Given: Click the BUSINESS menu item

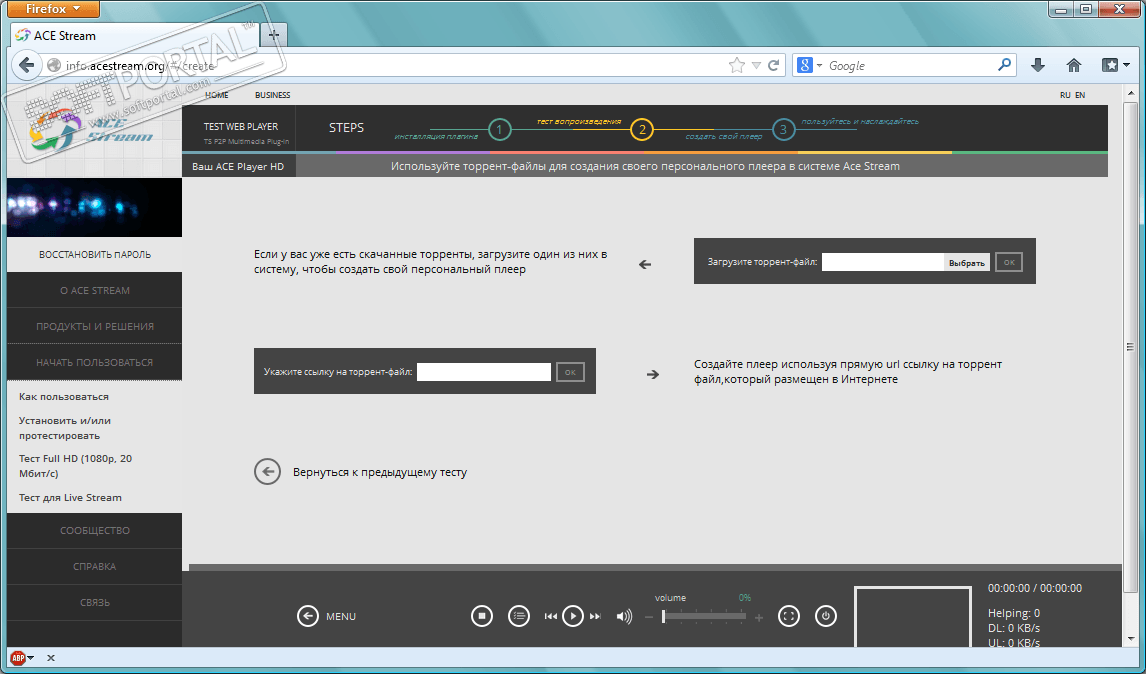Looking at the screenshot, I should (x=273, y=95).
